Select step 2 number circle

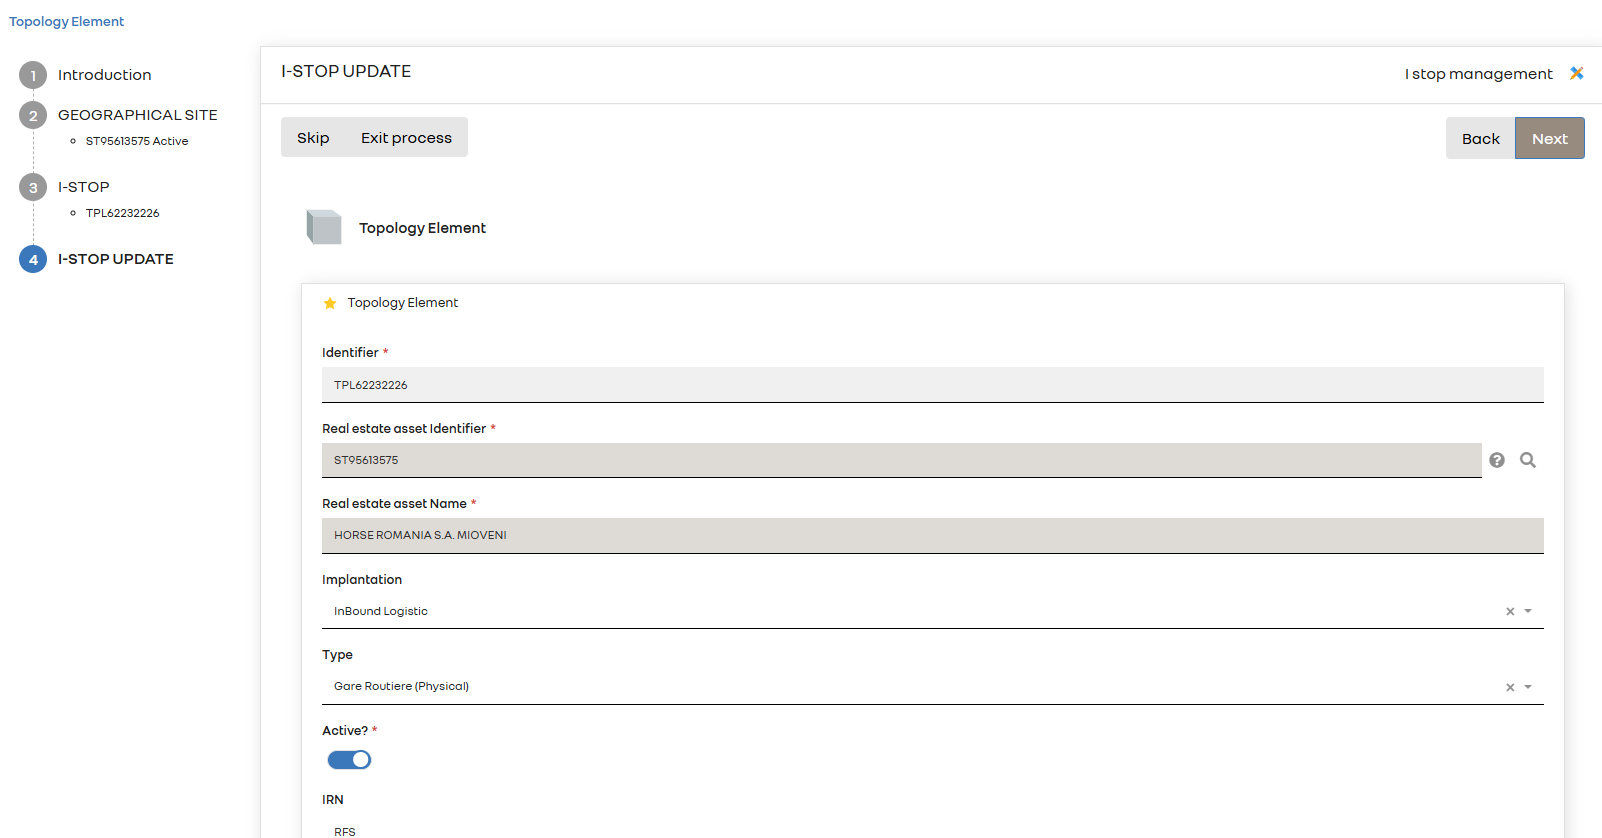click(x=33, y=115)
